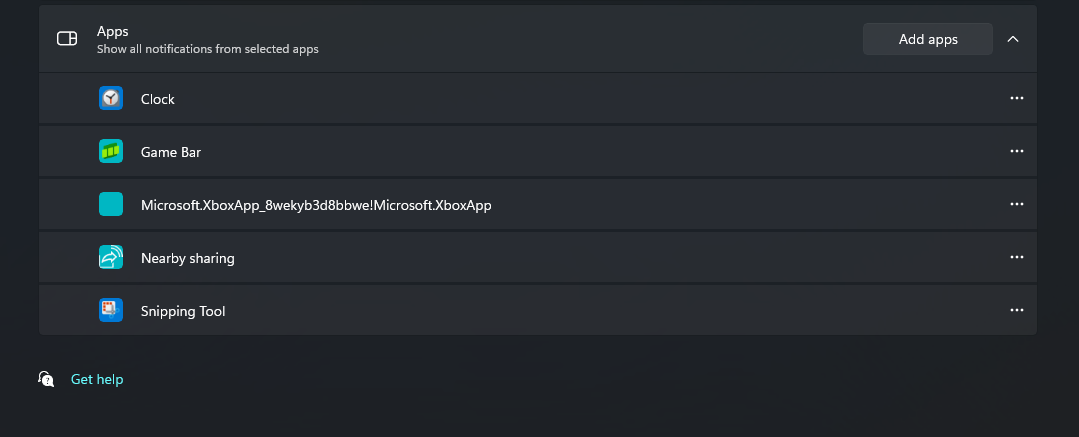Open the Clock row's three-dot menu
The width and height of the screenshot is (1079, 437).
[1016, 98]
